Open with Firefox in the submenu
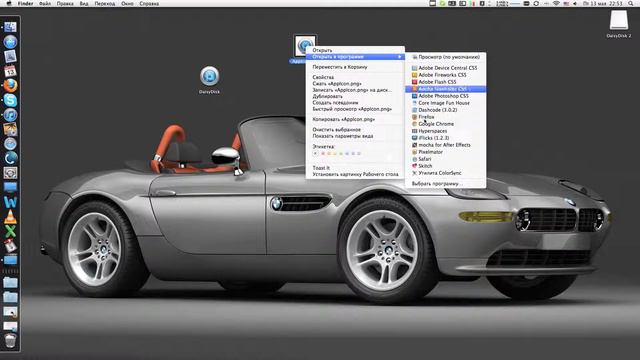The height and width of the screenshot is (360, 640). 446,117
